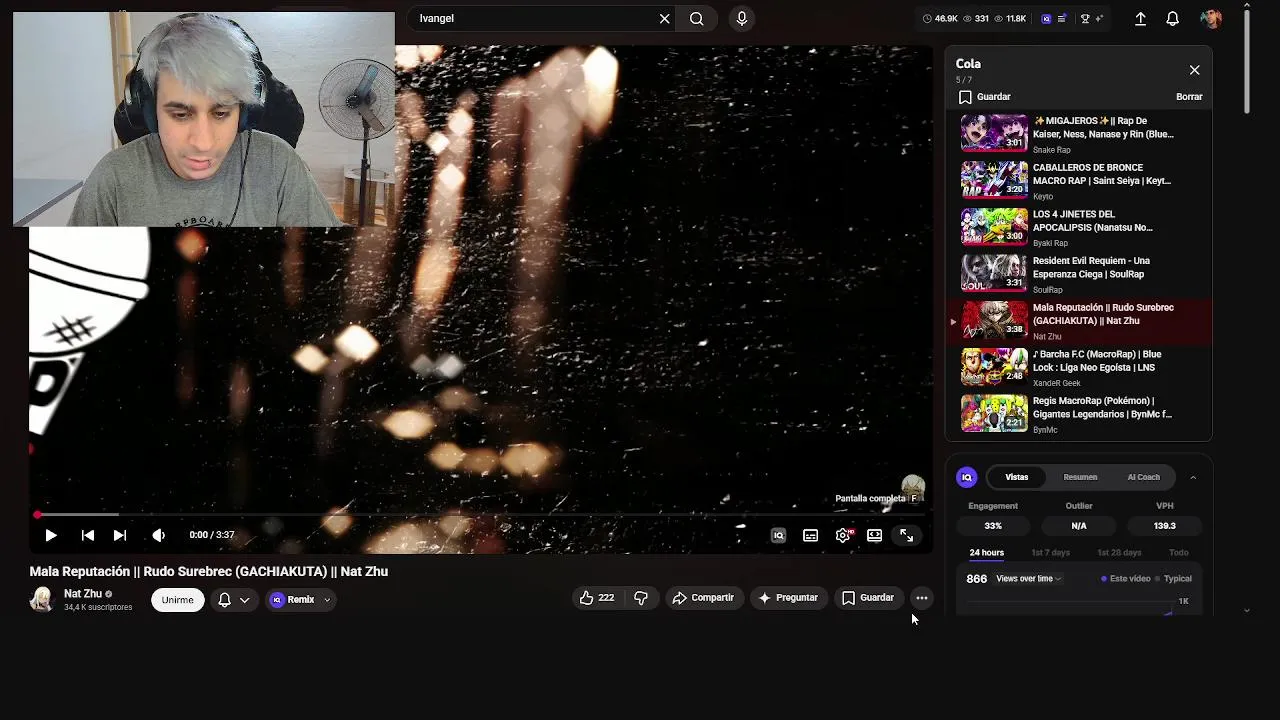Expand the arrow next to Remix
Screen dimensions: 1280x720
tap(327, 600)
